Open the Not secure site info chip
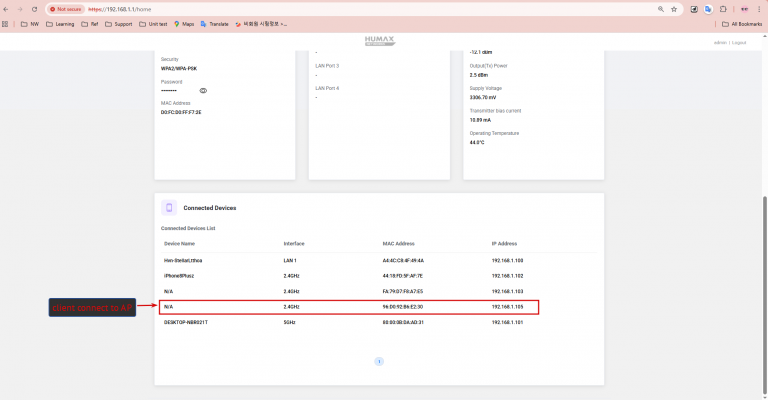This screenshot has height=400, width=768. [x=66, y=9]
